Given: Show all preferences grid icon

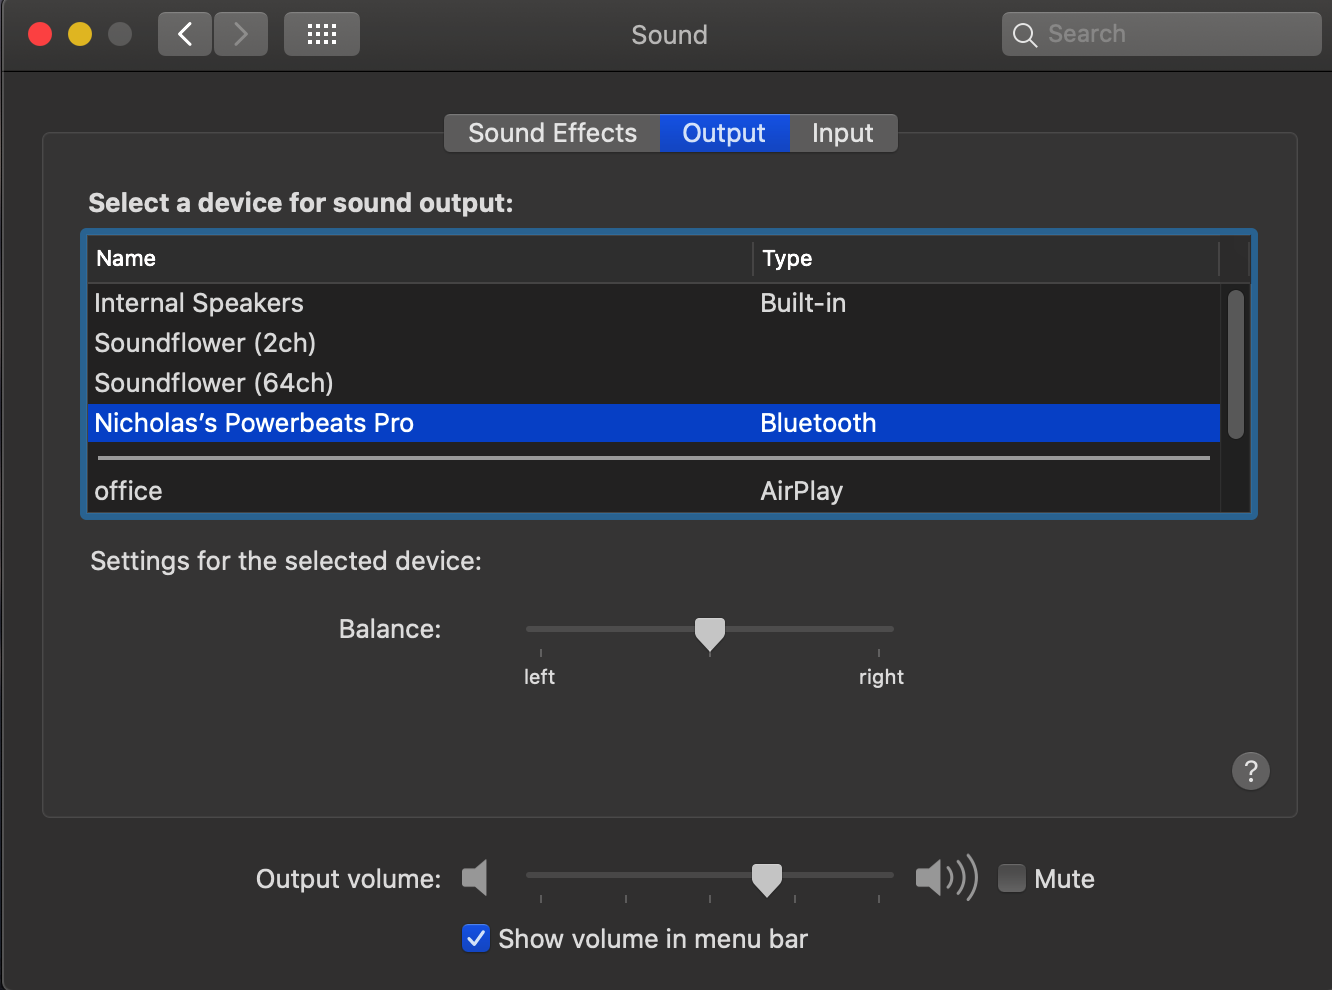Looking at the screenshot, I should pyautogui.click(x=321, y=35).
